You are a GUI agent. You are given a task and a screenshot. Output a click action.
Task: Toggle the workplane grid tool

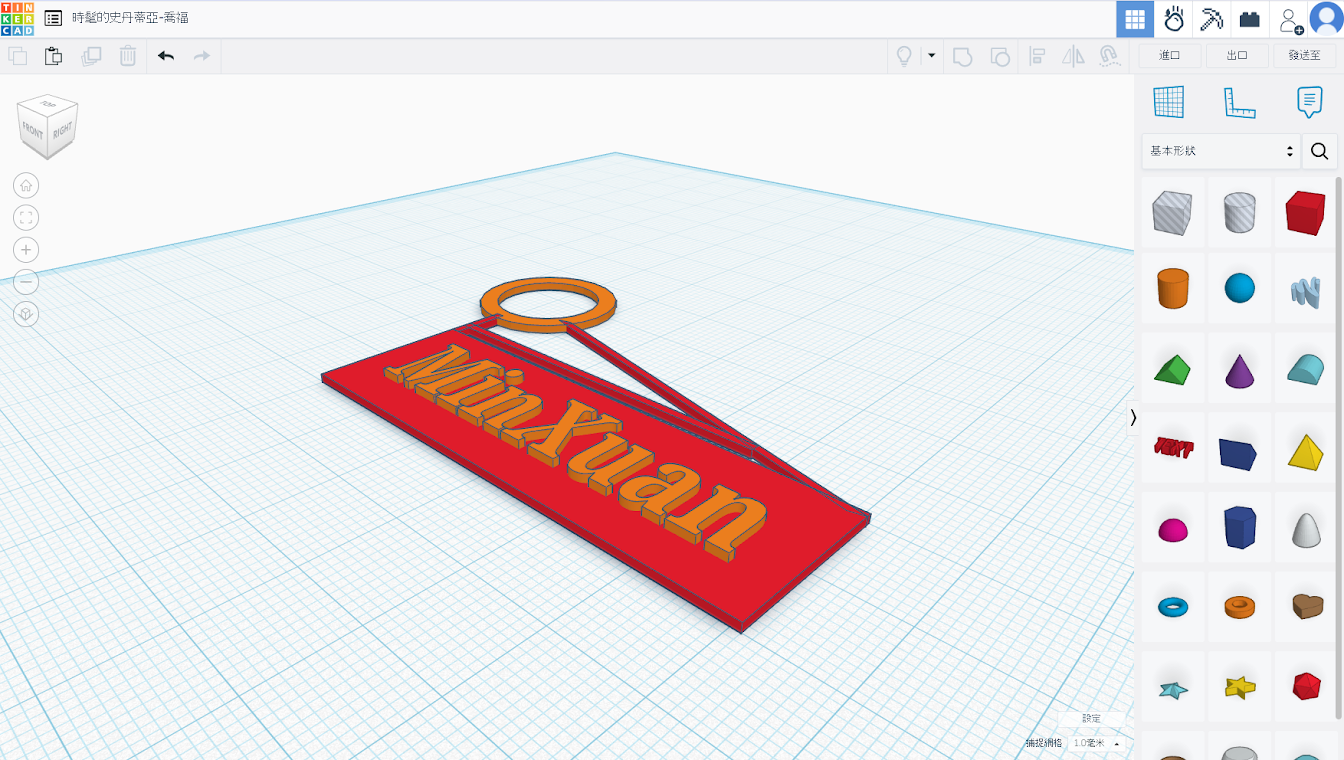coord(1168,102)
